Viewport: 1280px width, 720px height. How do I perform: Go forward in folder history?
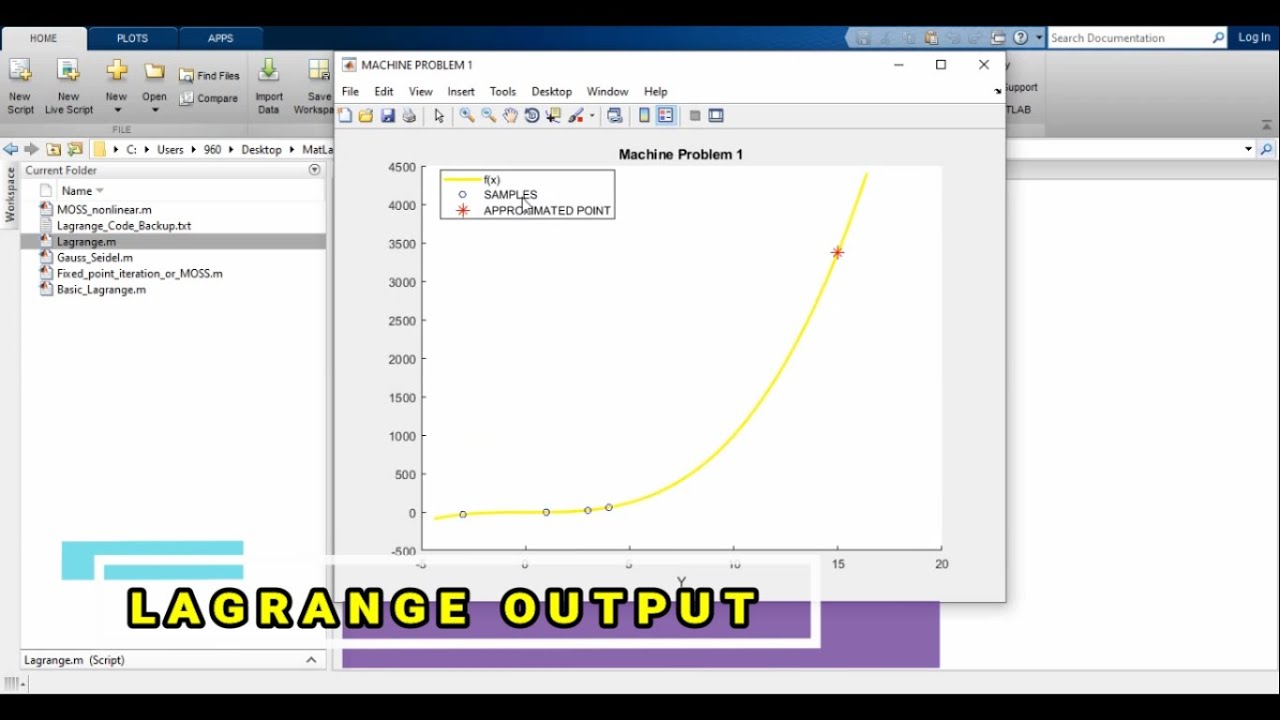pyautogui.click(x=31, y=149)
